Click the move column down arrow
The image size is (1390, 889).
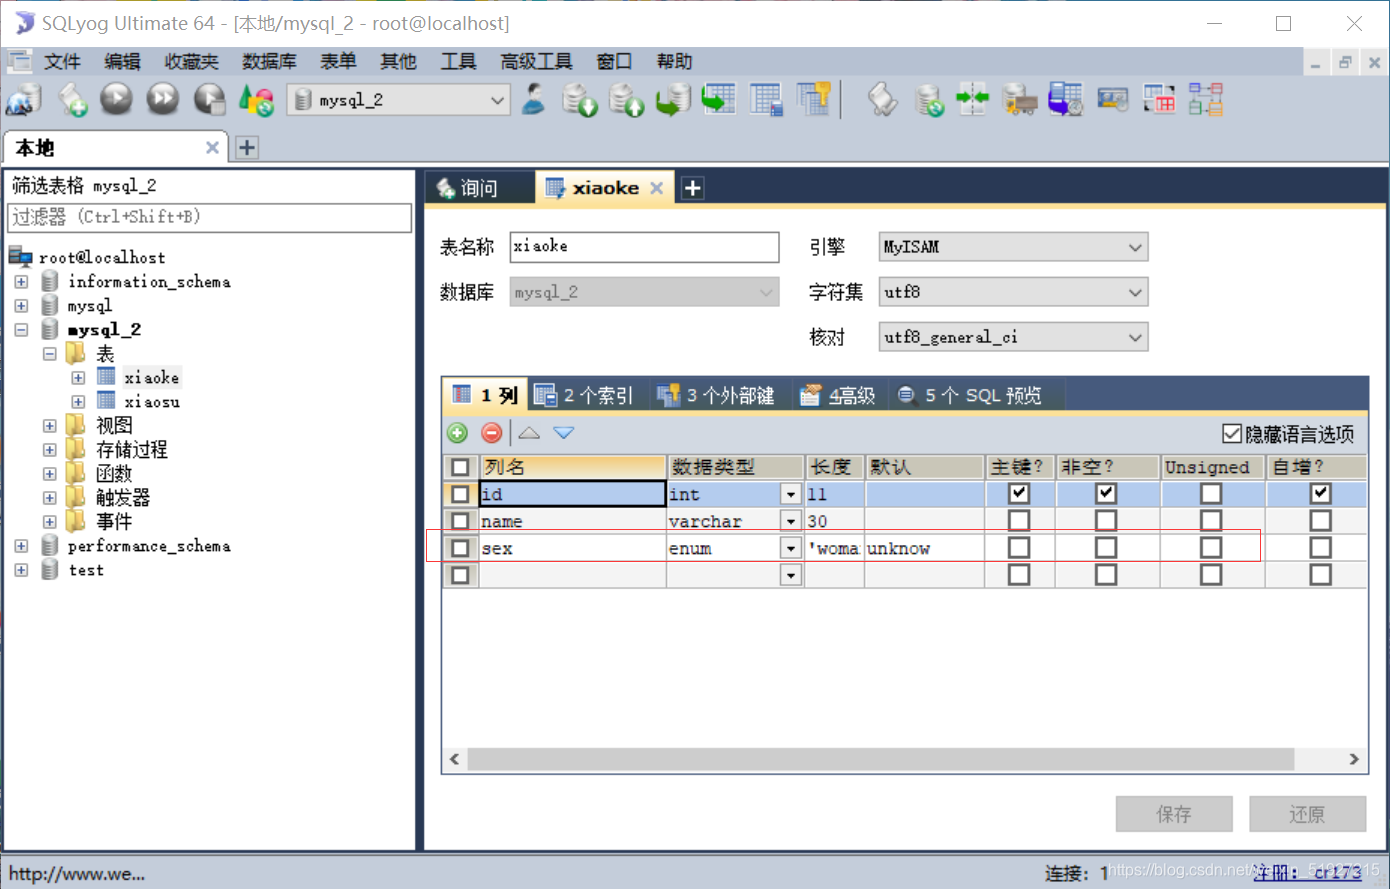tap(564, 433)
